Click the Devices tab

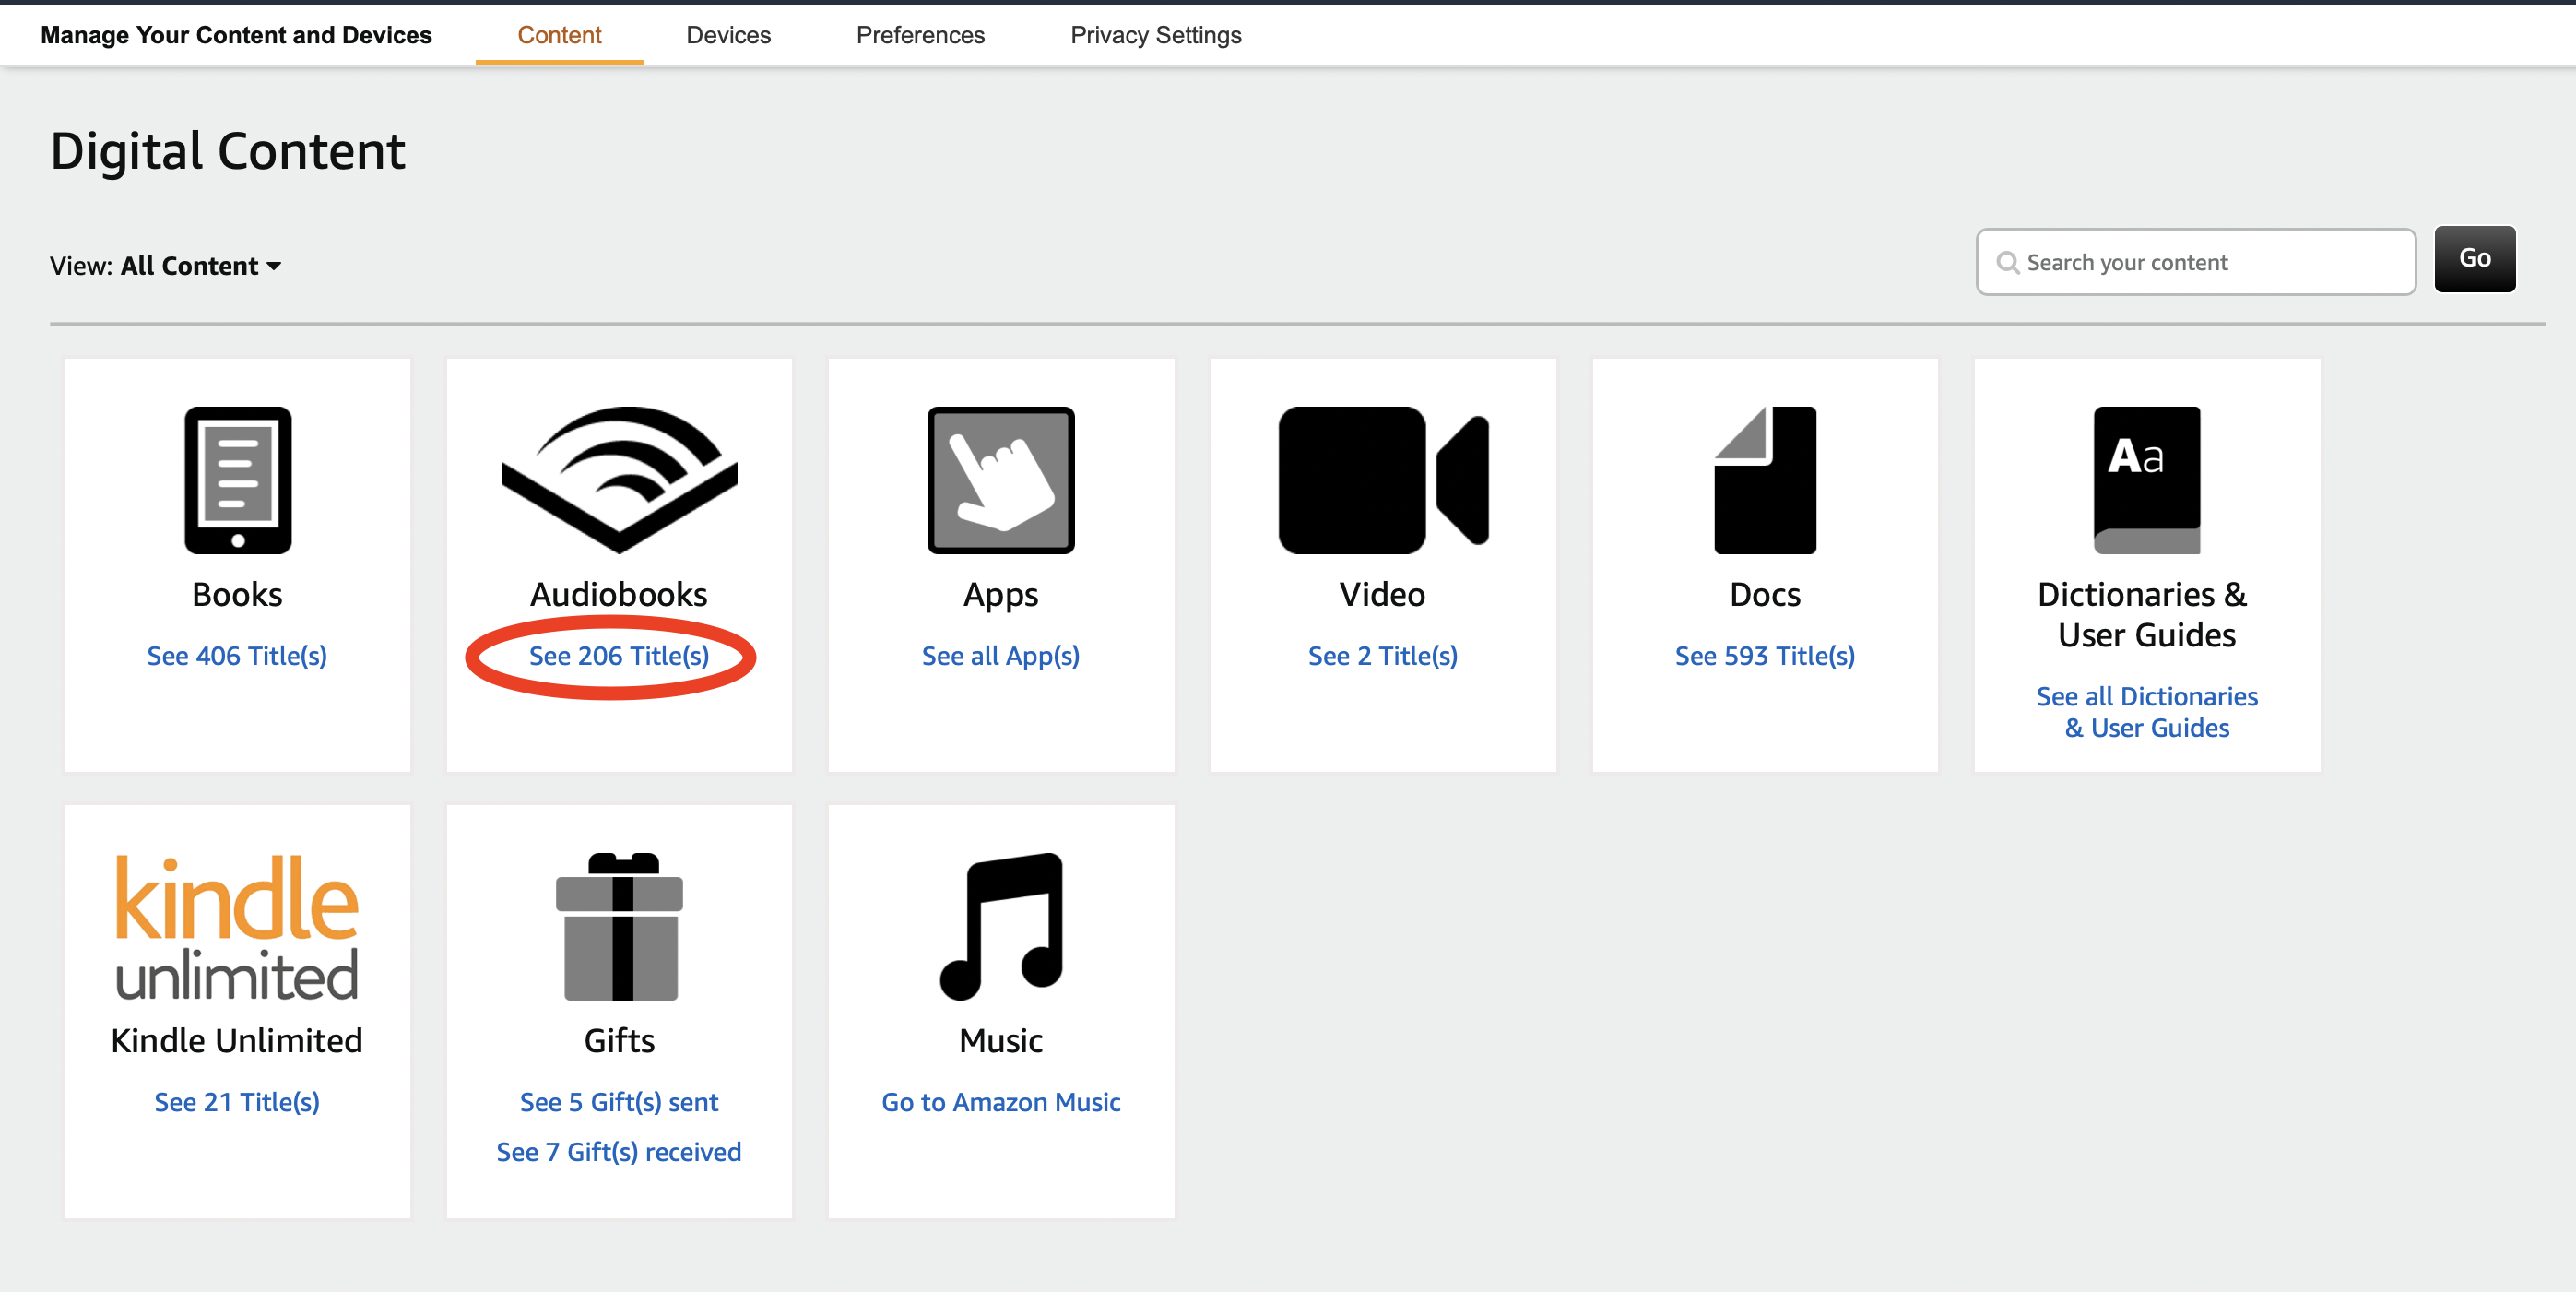point(728,33)
